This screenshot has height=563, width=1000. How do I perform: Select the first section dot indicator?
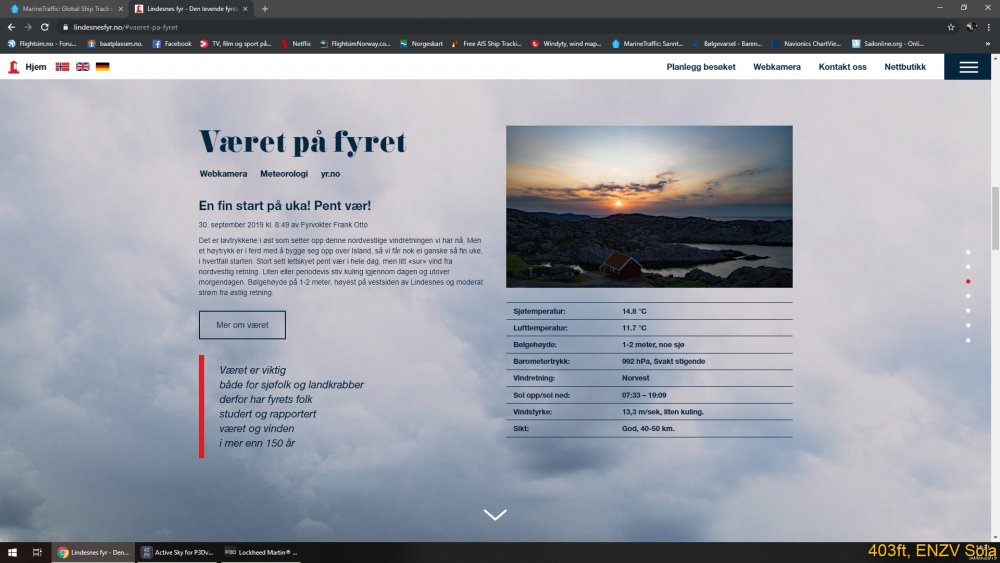968,252
